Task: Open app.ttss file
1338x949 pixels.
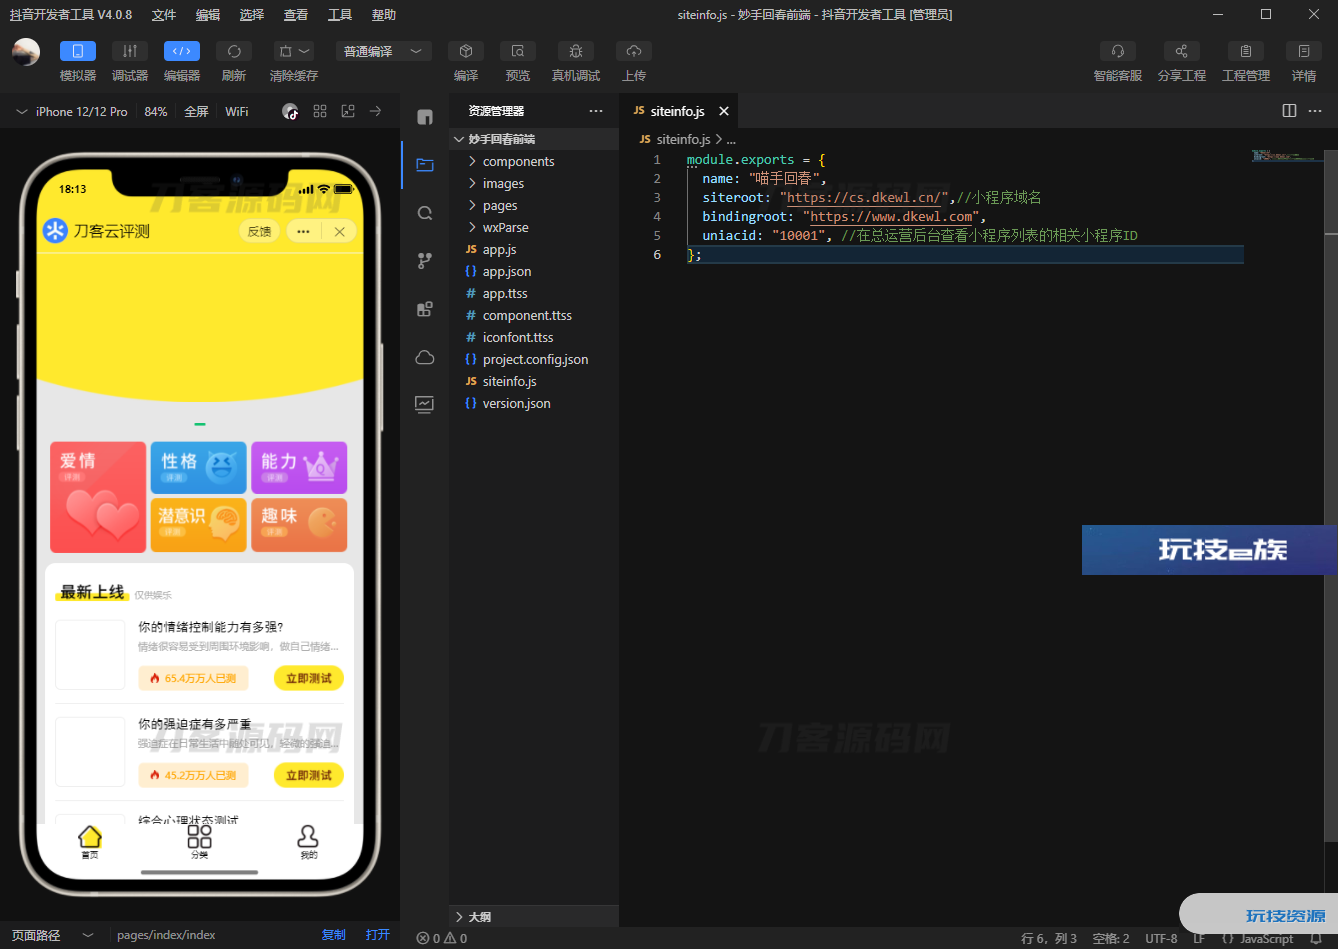Action: tap(534, 293)
